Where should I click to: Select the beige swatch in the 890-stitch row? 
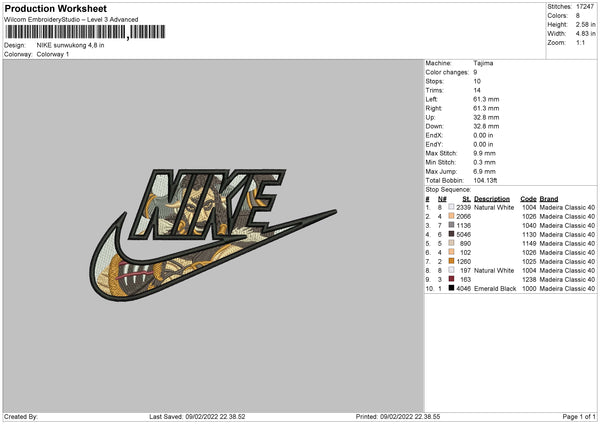[452, 243]
